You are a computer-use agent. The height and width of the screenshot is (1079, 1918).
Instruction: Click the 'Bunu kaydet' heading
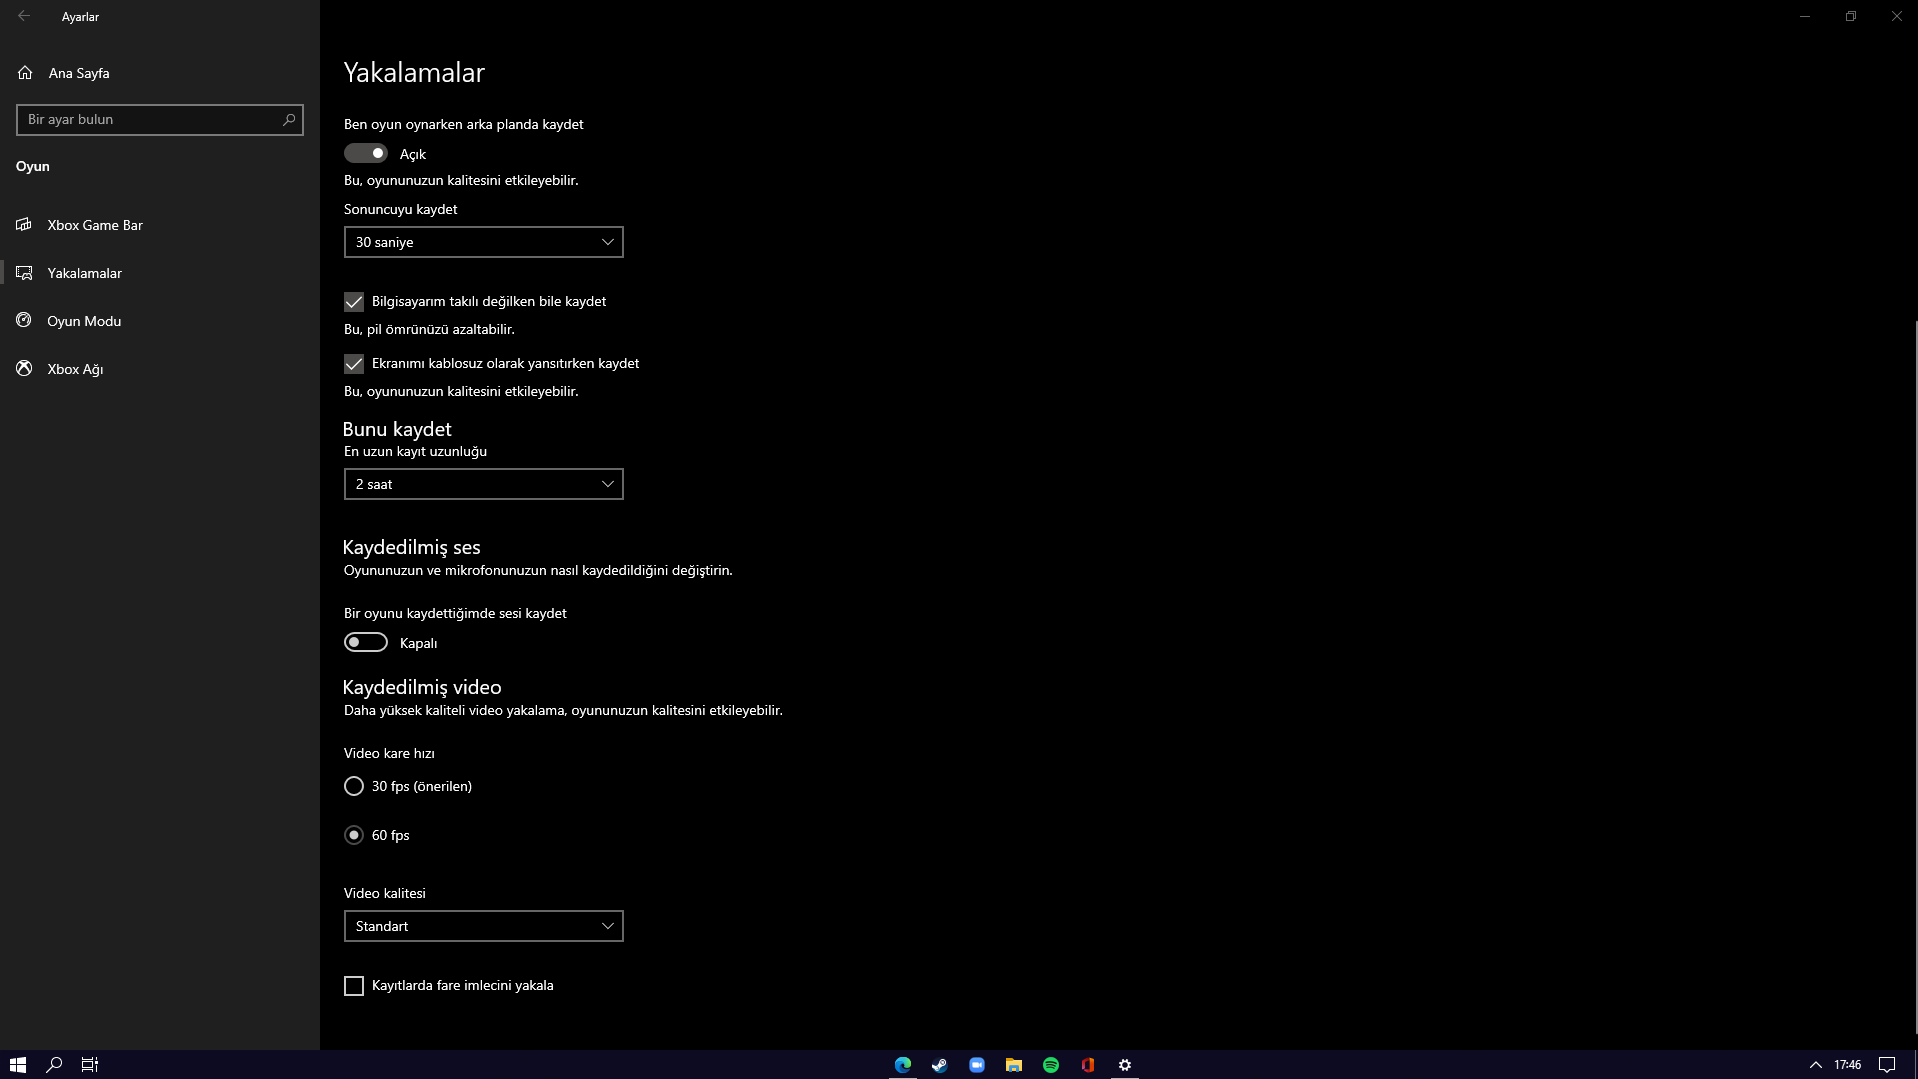(x=397, y=429)
